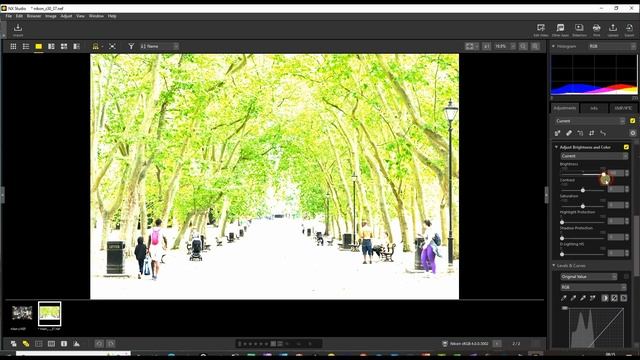Collapse the Levels & Curves section

(554, 266)
